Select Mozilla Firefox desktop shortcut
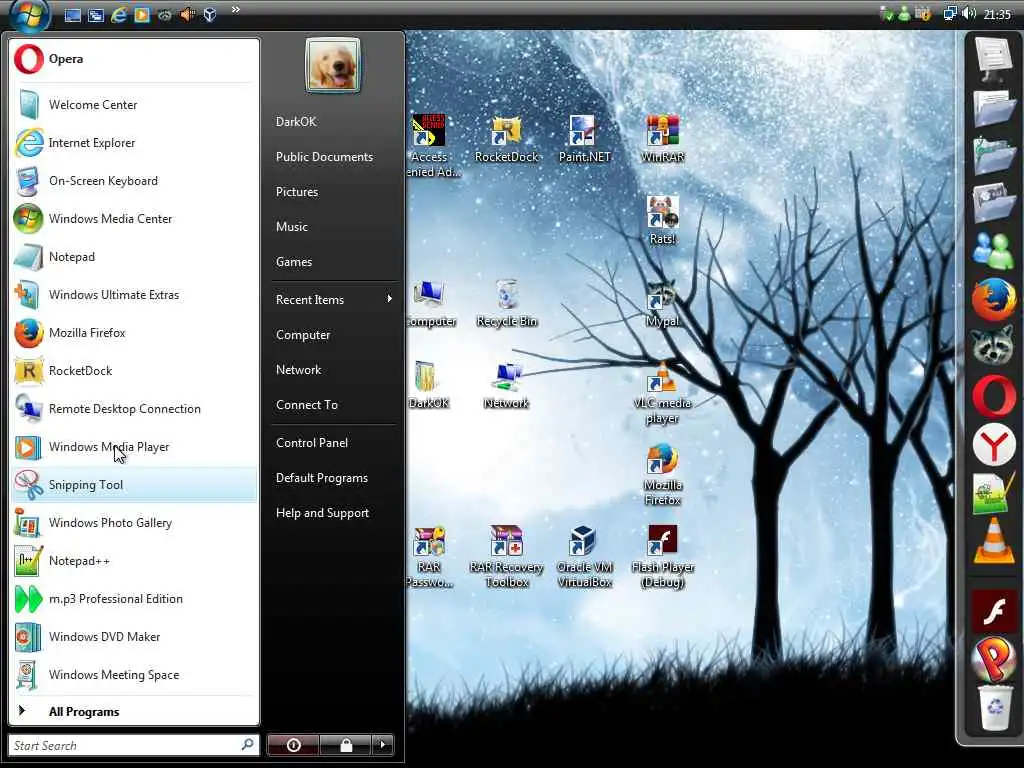 click(x=662, y=475)
